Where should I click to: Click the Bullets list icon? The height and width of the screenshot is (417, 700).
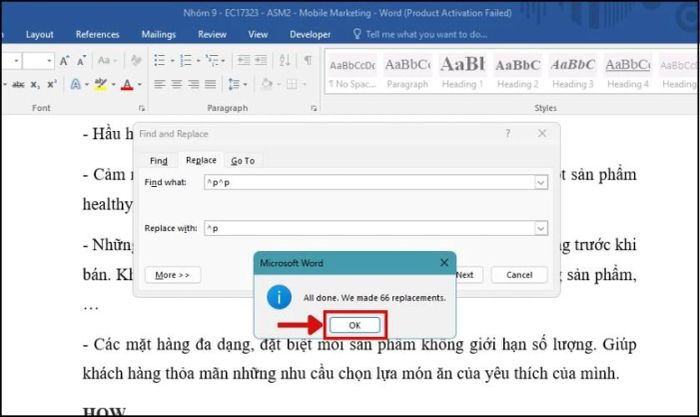(159, 60)
